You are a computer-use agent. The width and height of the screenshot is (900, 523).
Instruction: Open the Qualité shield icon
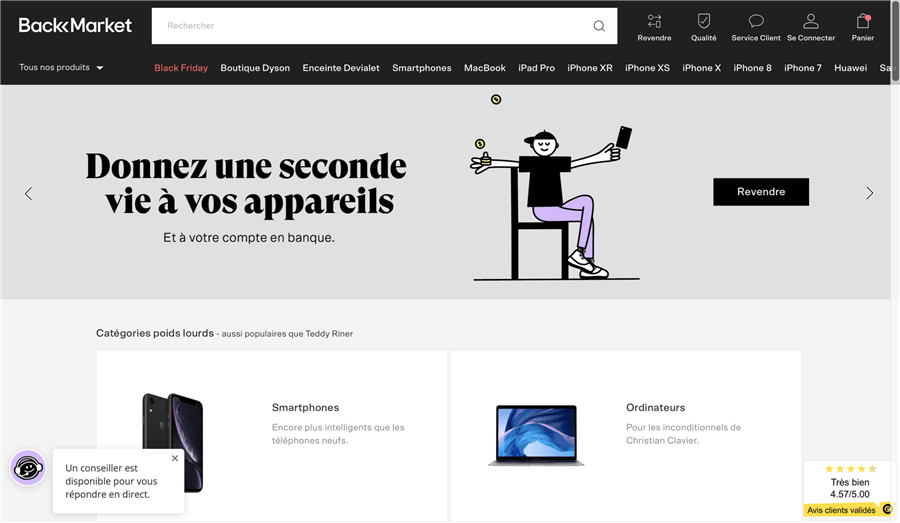click(704, 21)
